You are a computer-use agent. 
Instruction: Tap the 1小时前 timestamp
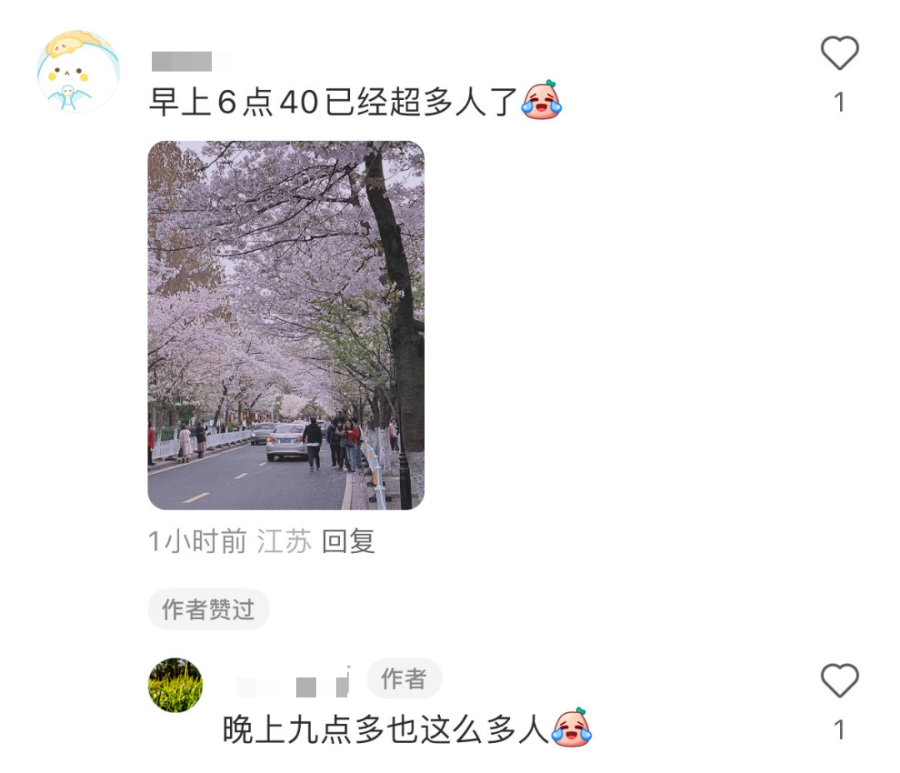click(197, 541)
